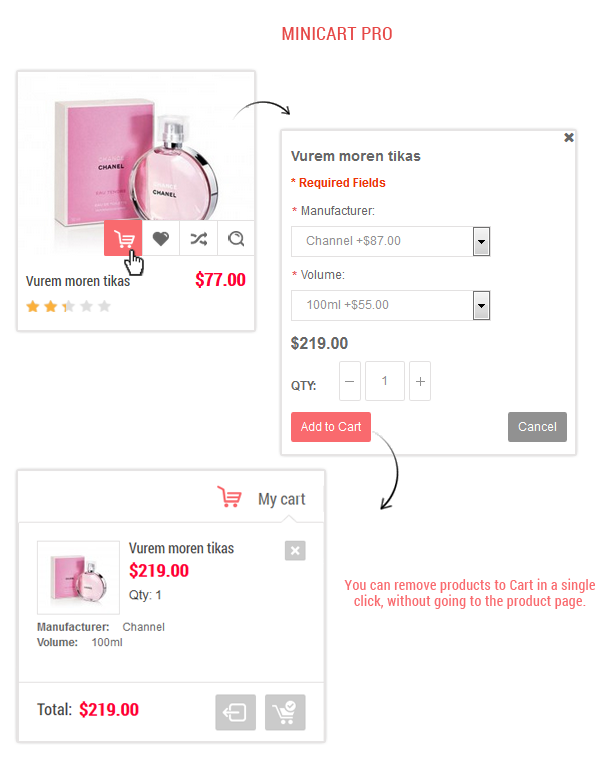Expand the Manufacturer dropdown arrow
The width and height of the screenshot is (616, 768).
481,241
